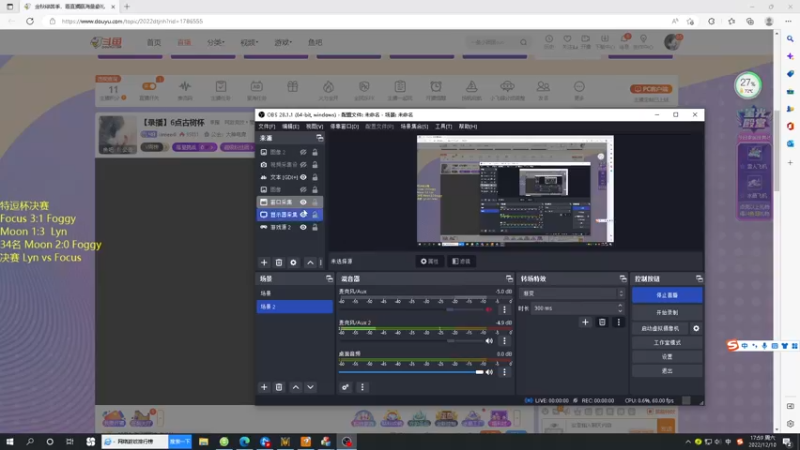800x450 pixels.
Task: Open the 视图(V) menu in OBS
Action: [x=315, y=127]
